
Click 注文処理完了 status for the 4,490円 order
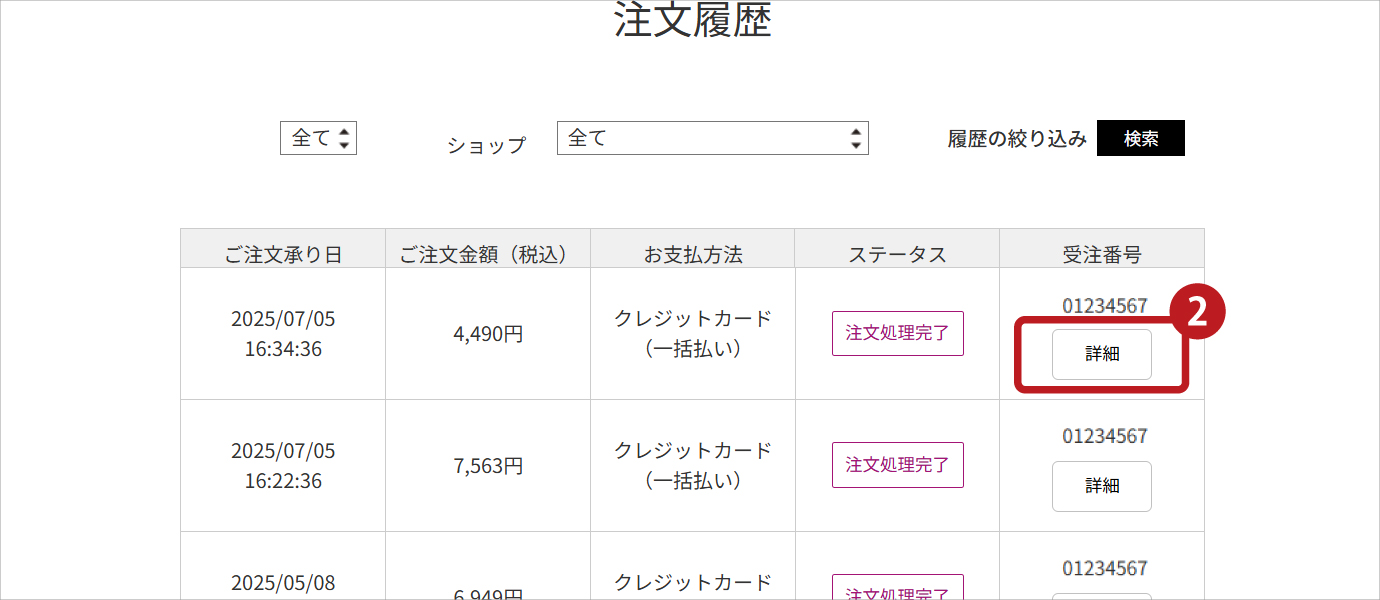(x=897, y=333)
